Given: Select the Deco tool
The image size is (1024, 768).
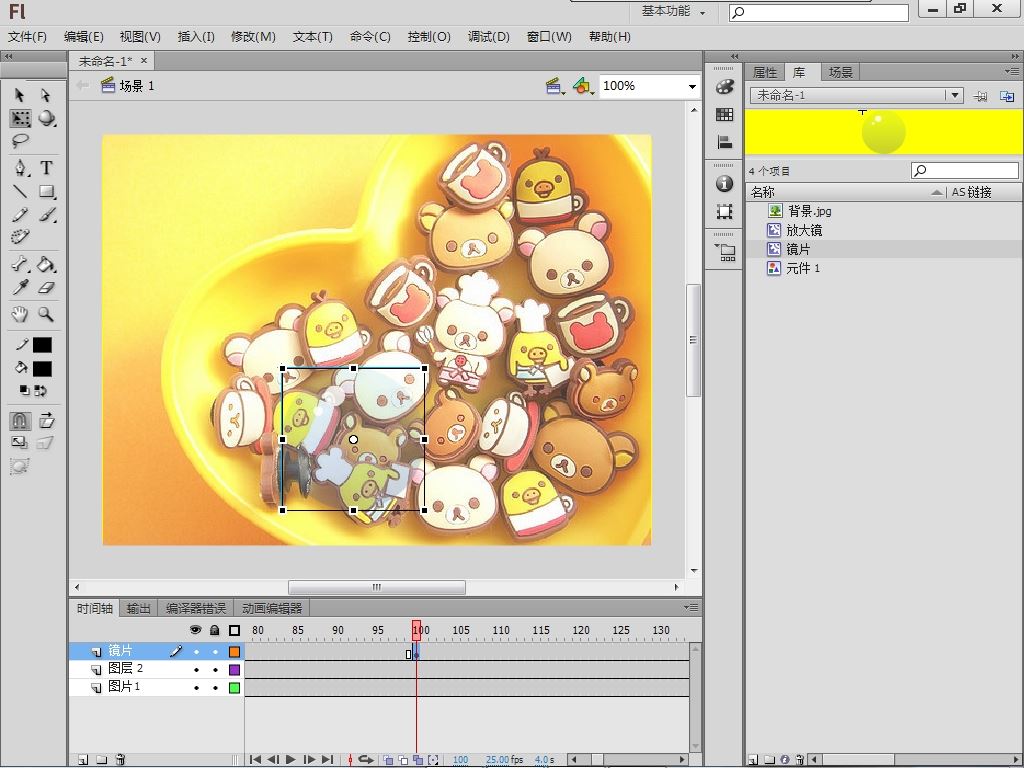Looking at the screenshot, I should pyautogui.click(x=20, y=236).
